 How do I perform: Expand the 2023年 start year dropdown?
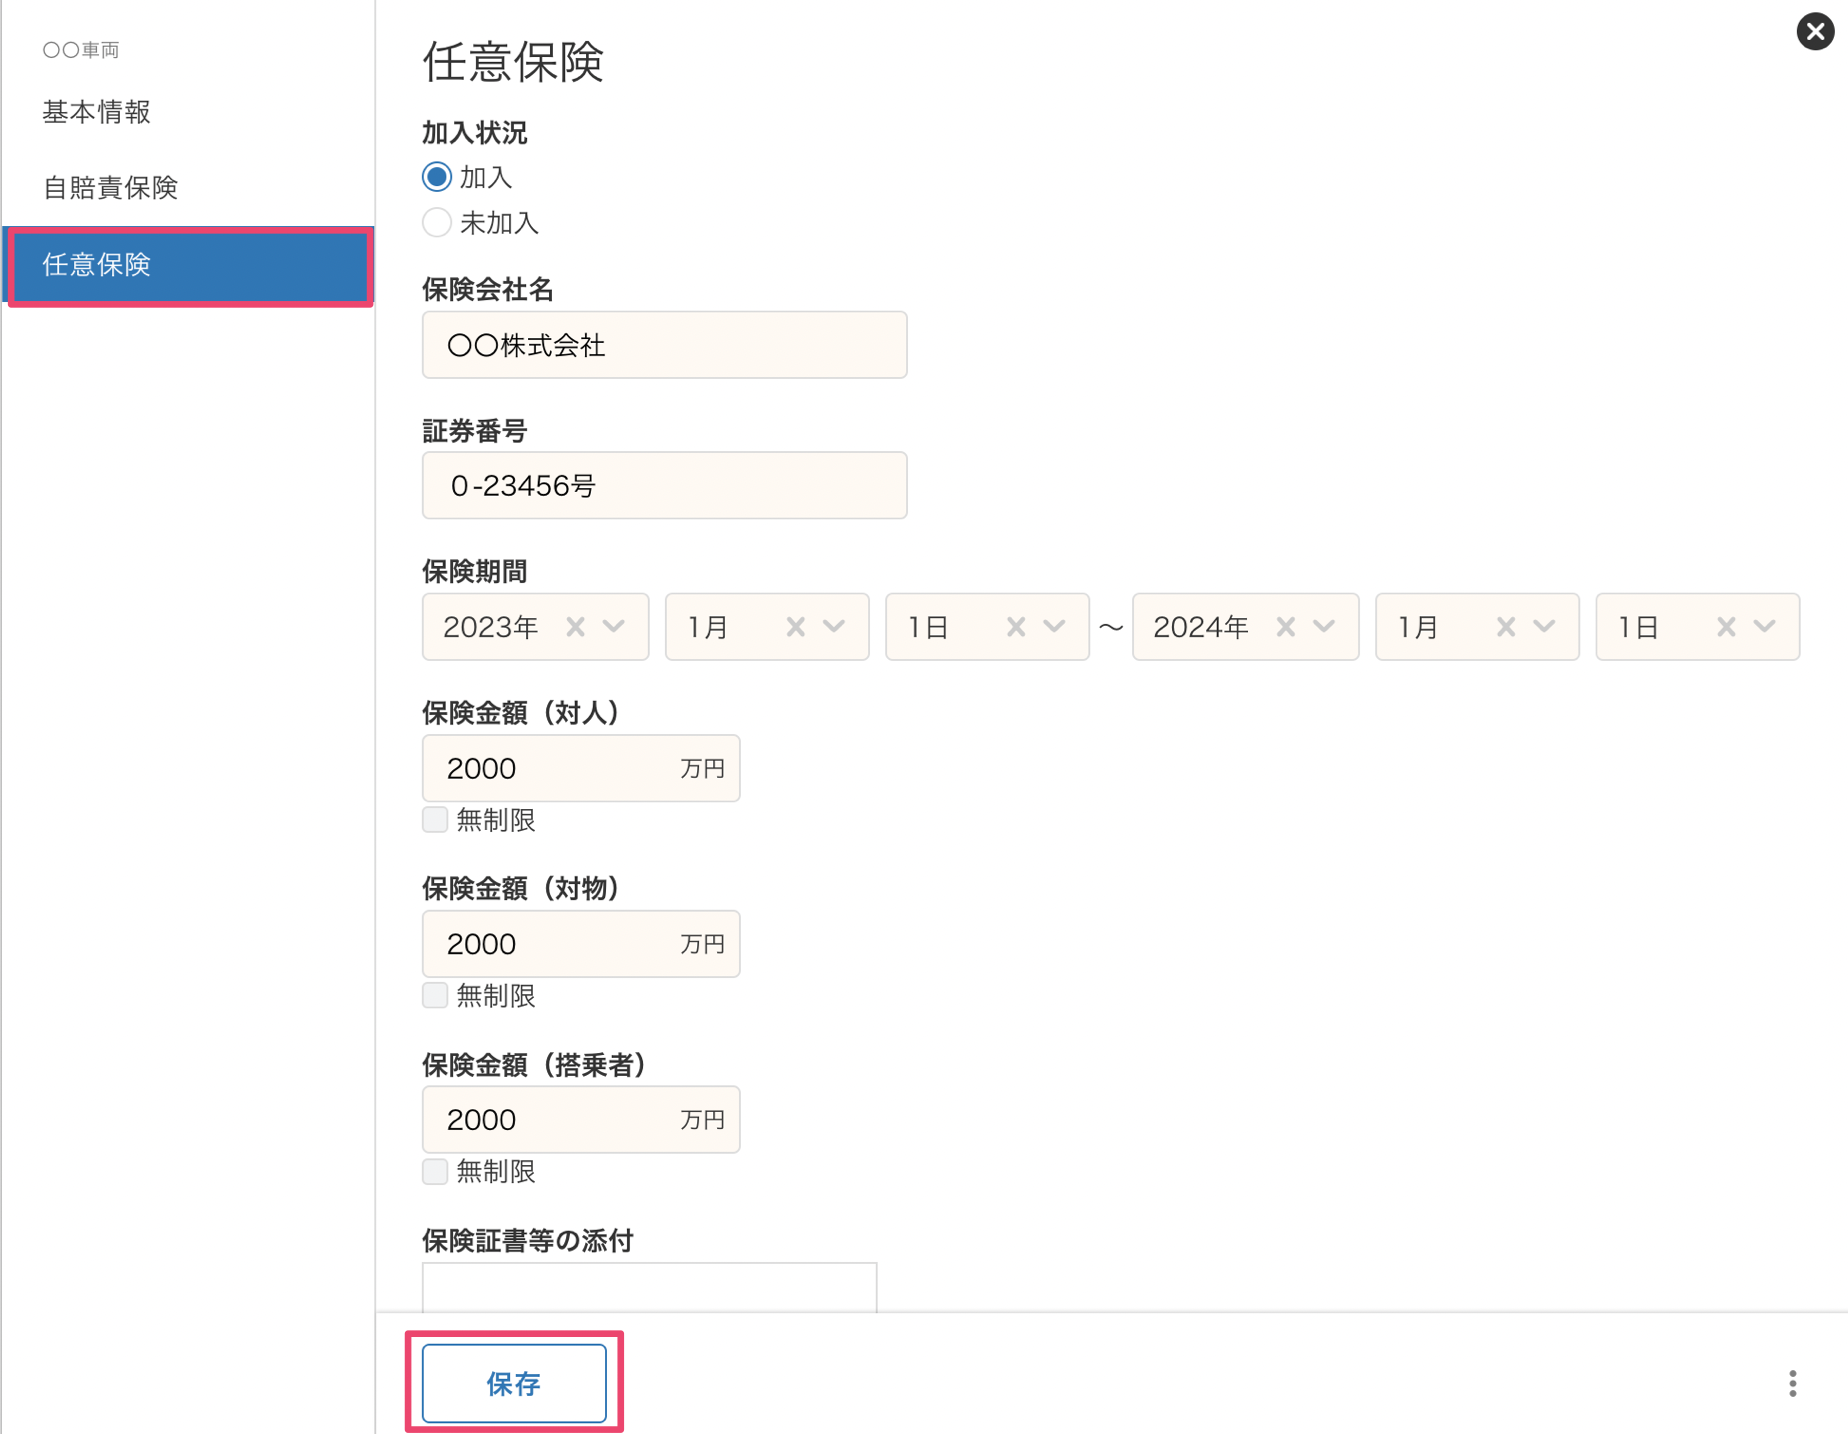pyautogui.click(x=614, y=627)
